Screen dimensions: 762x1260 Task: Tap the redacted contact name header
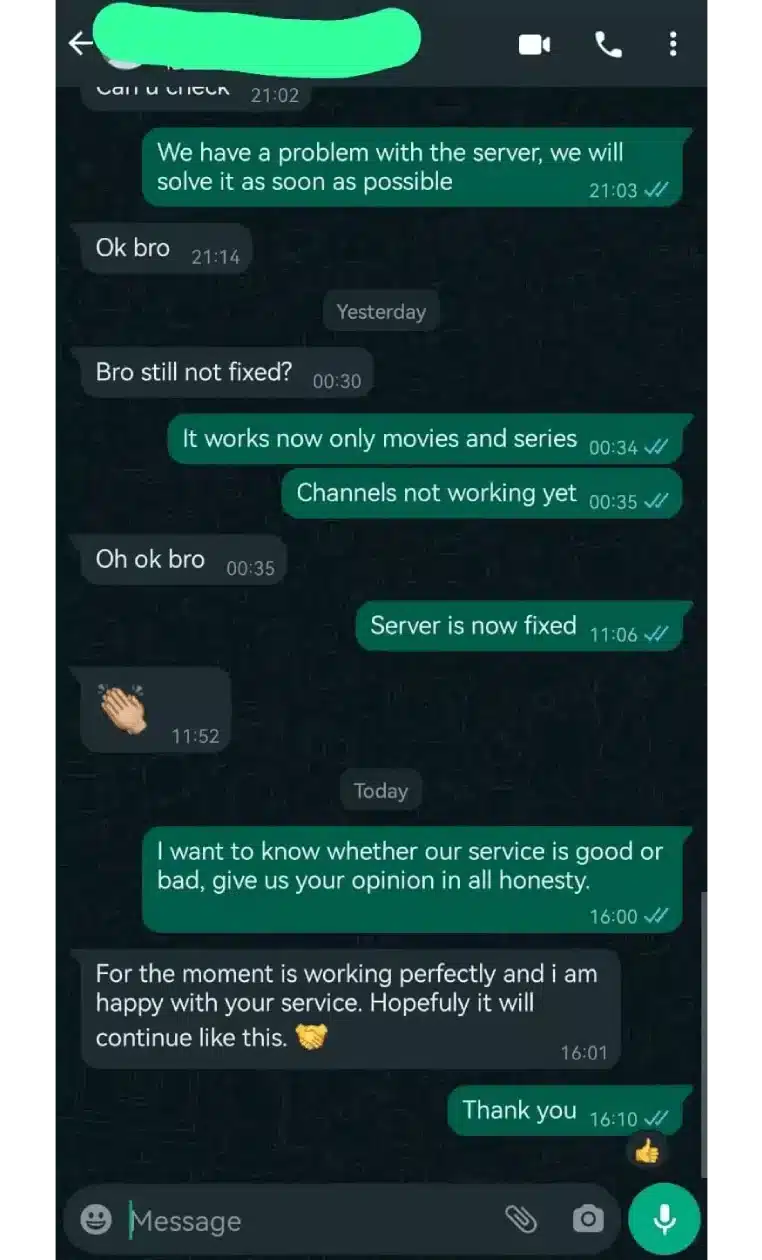point(255,42)
